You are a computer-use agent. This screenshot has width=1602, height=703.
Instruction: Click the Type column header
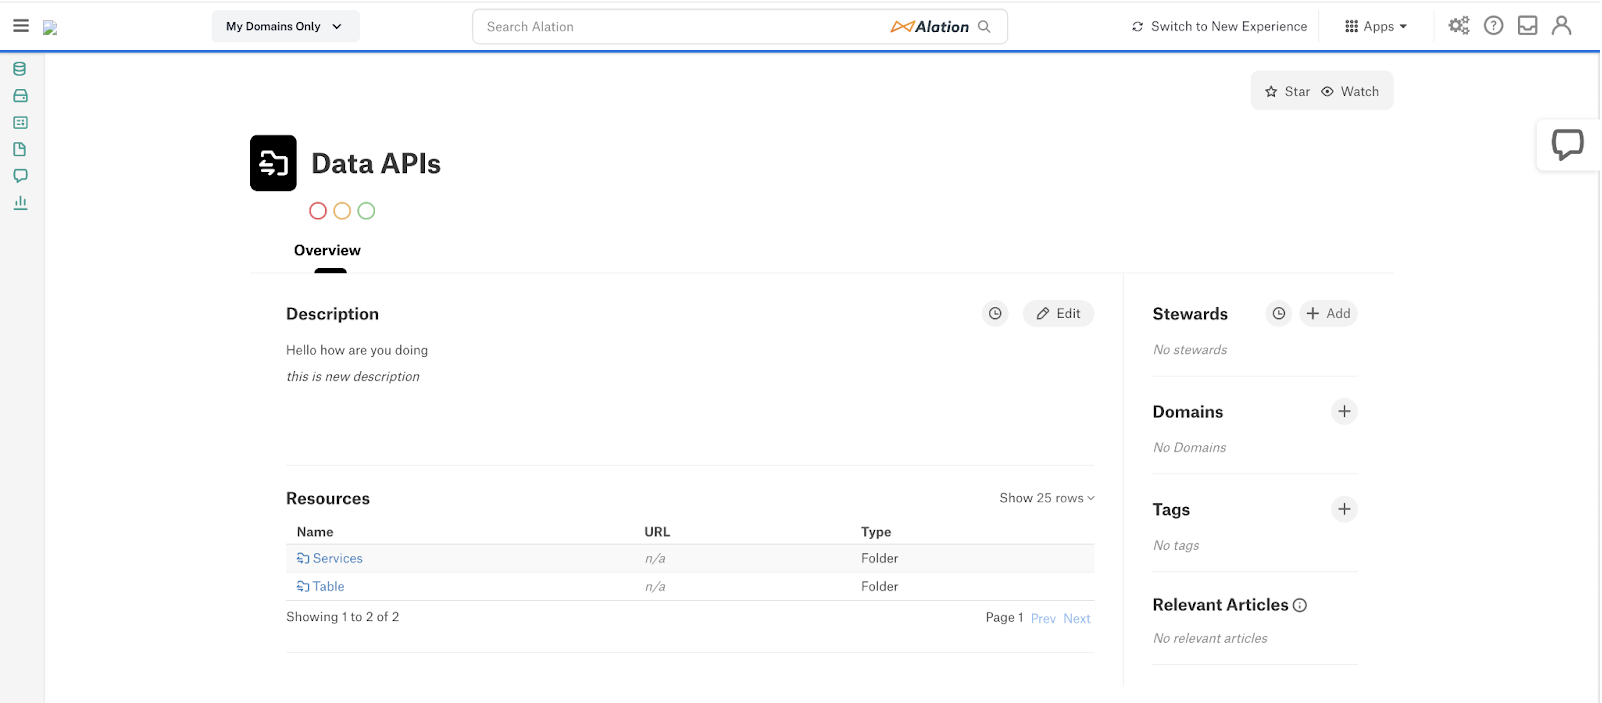pos(876,532)
